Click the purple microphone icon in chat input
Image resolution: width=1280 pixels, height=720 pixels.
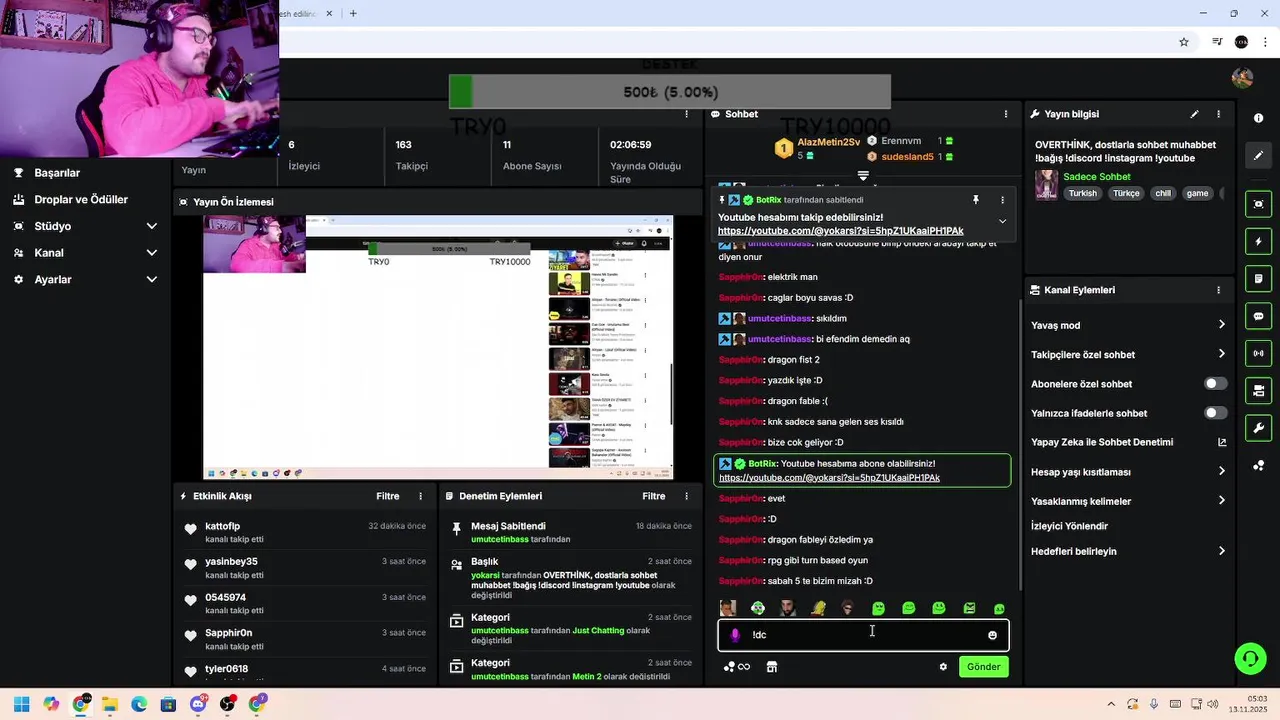point(735,635)
